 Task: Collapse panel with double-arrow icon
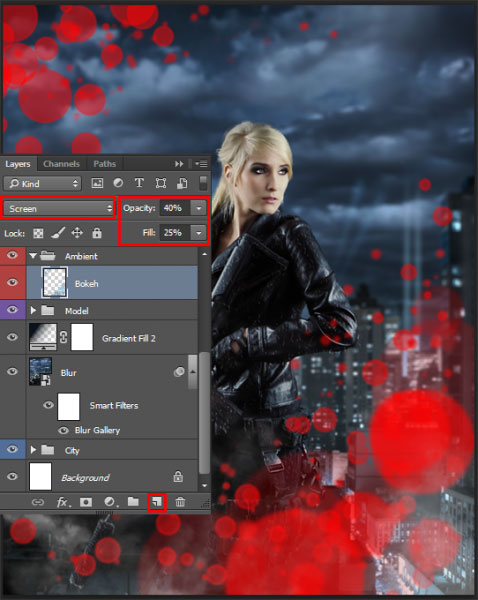pos(179,164)
